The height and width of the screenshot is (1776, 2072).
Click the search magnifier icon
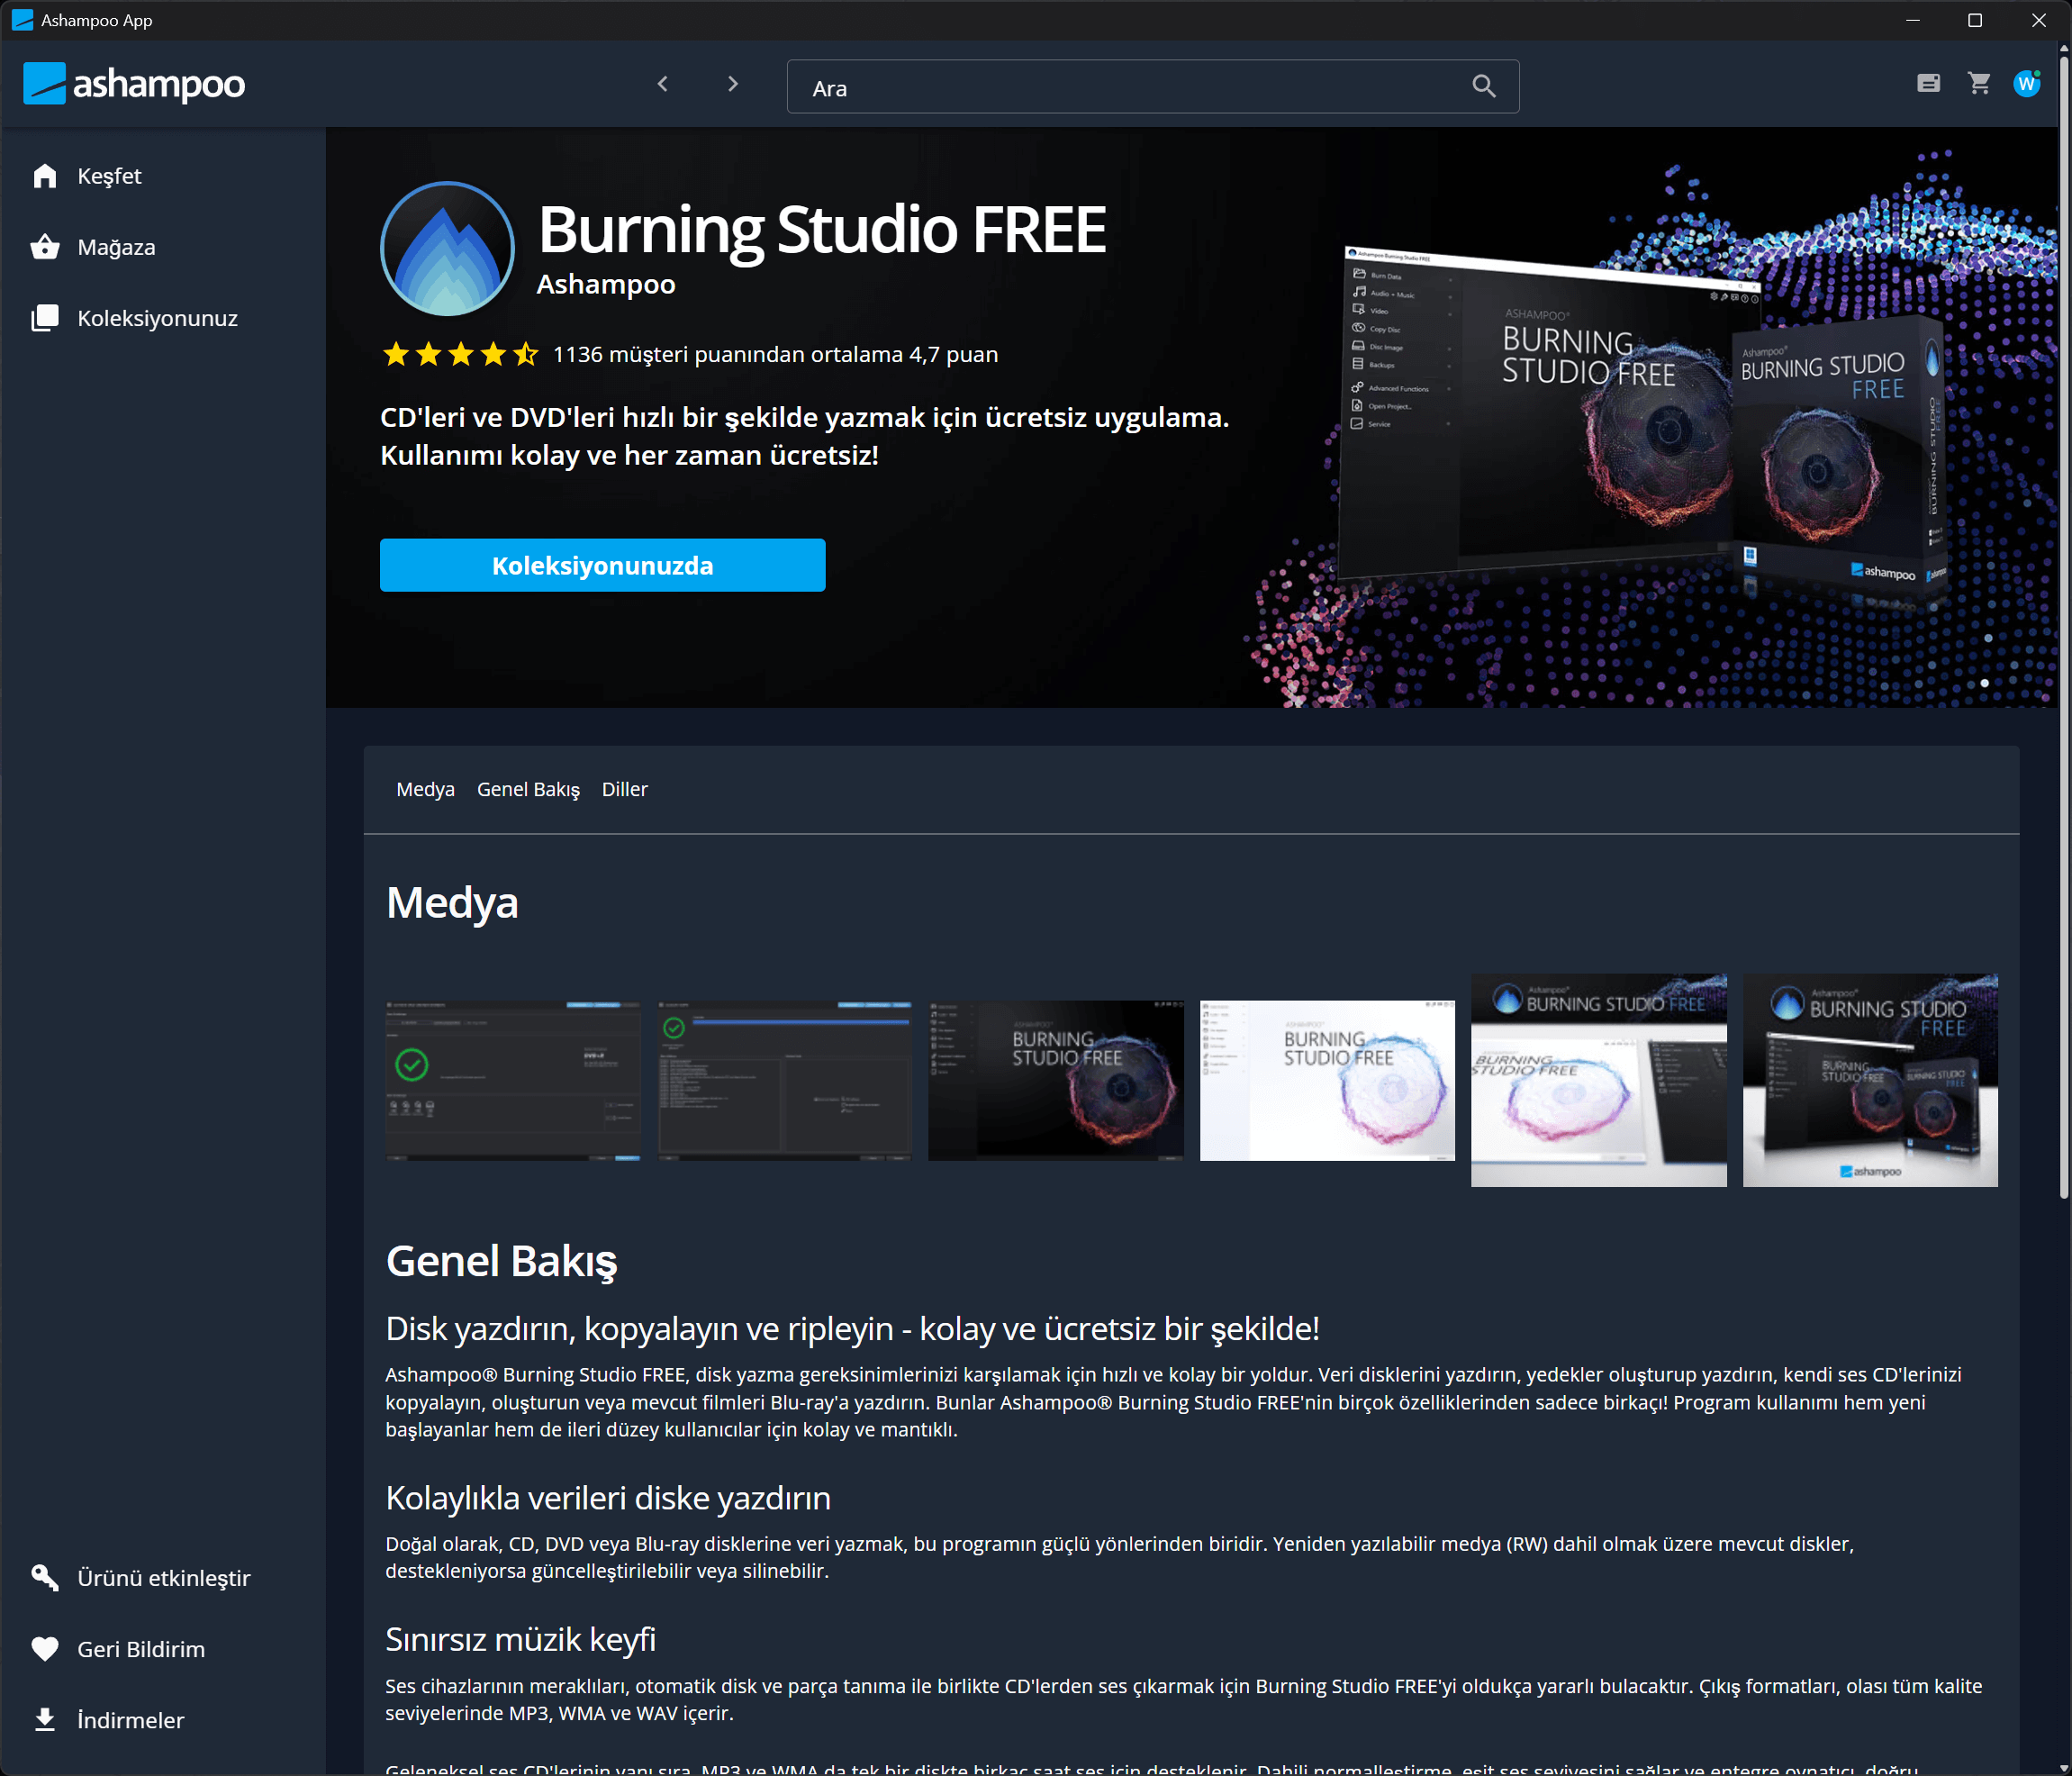[x=1484, y=87]
